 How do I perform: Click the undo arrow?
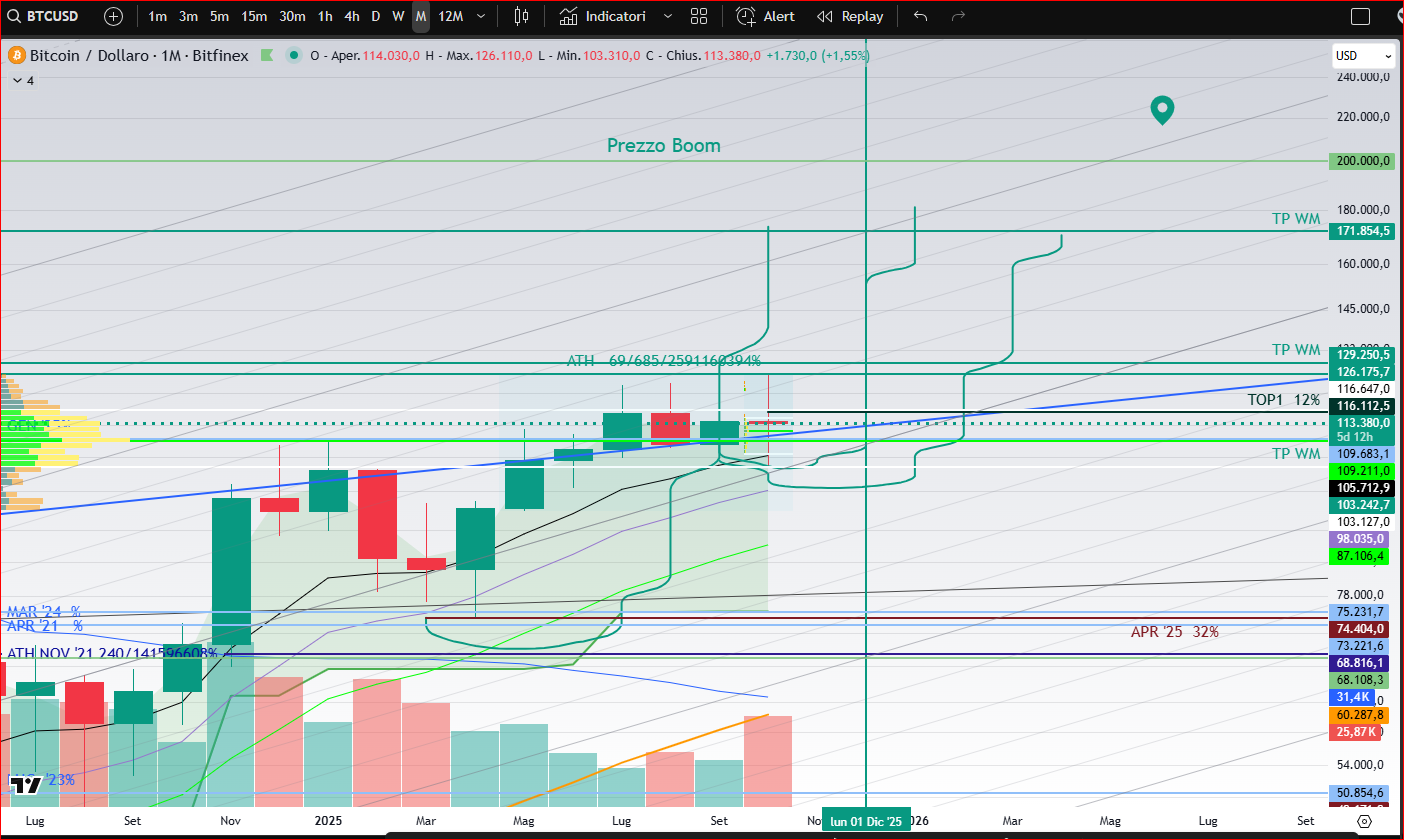tap(921, 16)
